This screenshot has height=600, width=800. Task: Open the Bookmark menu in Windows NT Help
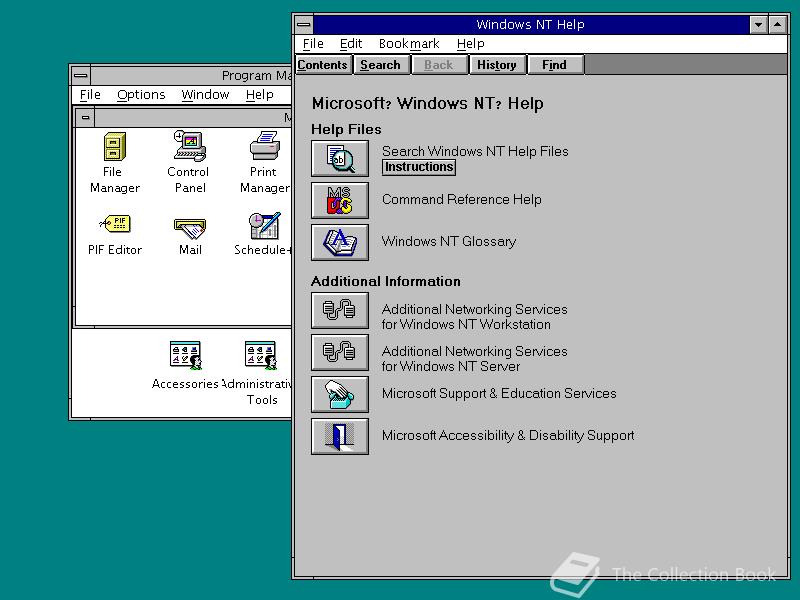pos(409,44)
